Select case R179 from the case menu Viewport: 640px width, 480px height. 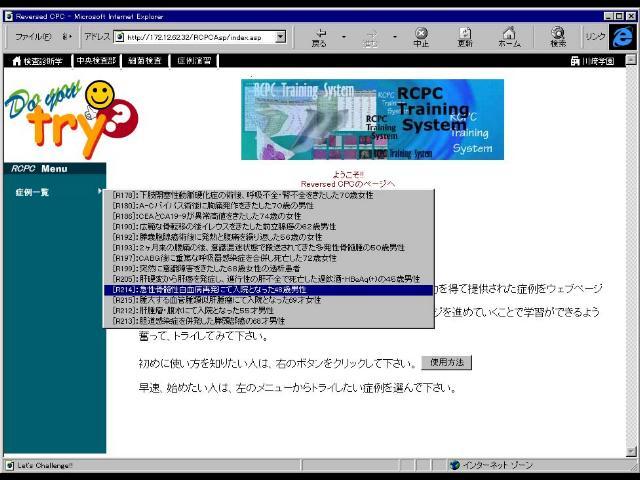268,195
